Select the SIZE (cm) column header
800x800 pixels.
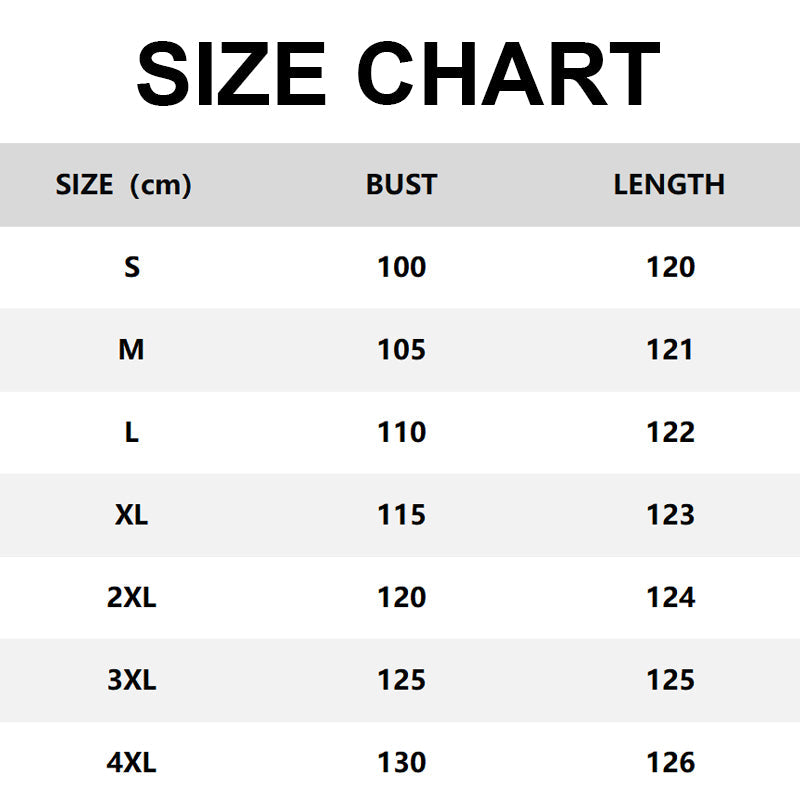pos(123,185)
